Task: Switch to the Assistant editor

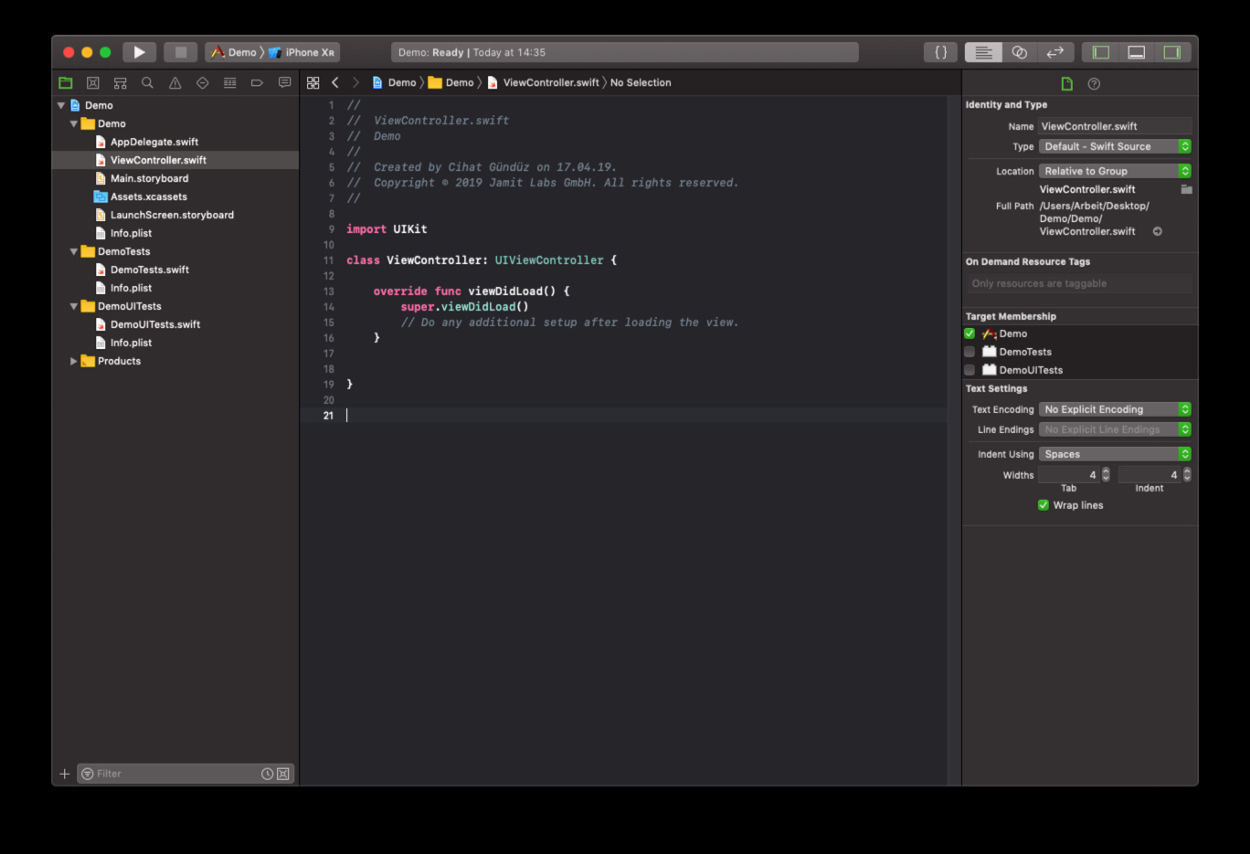Action: (x=1018, y=51)
